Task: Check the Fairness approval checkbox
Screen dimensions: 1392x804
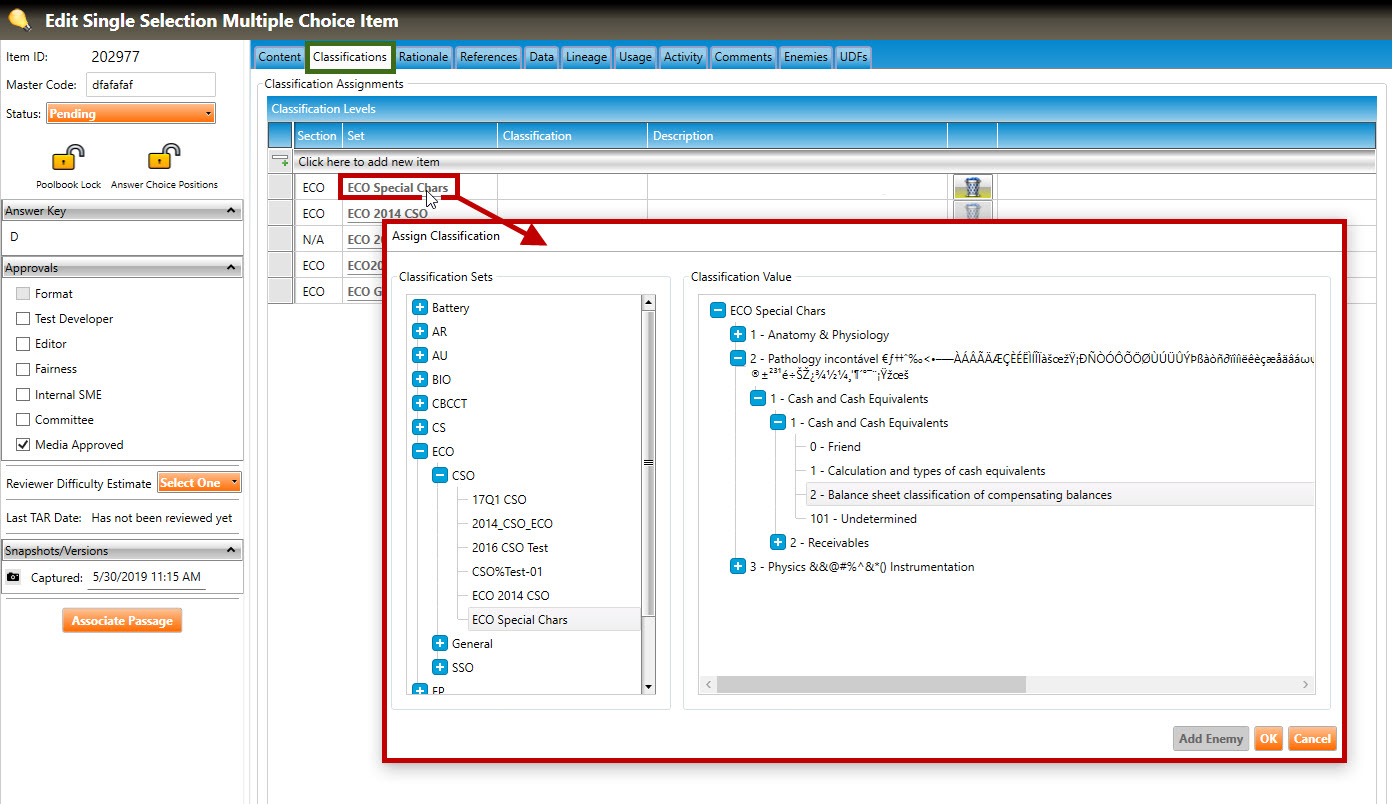Action: [x=23, y=369]
